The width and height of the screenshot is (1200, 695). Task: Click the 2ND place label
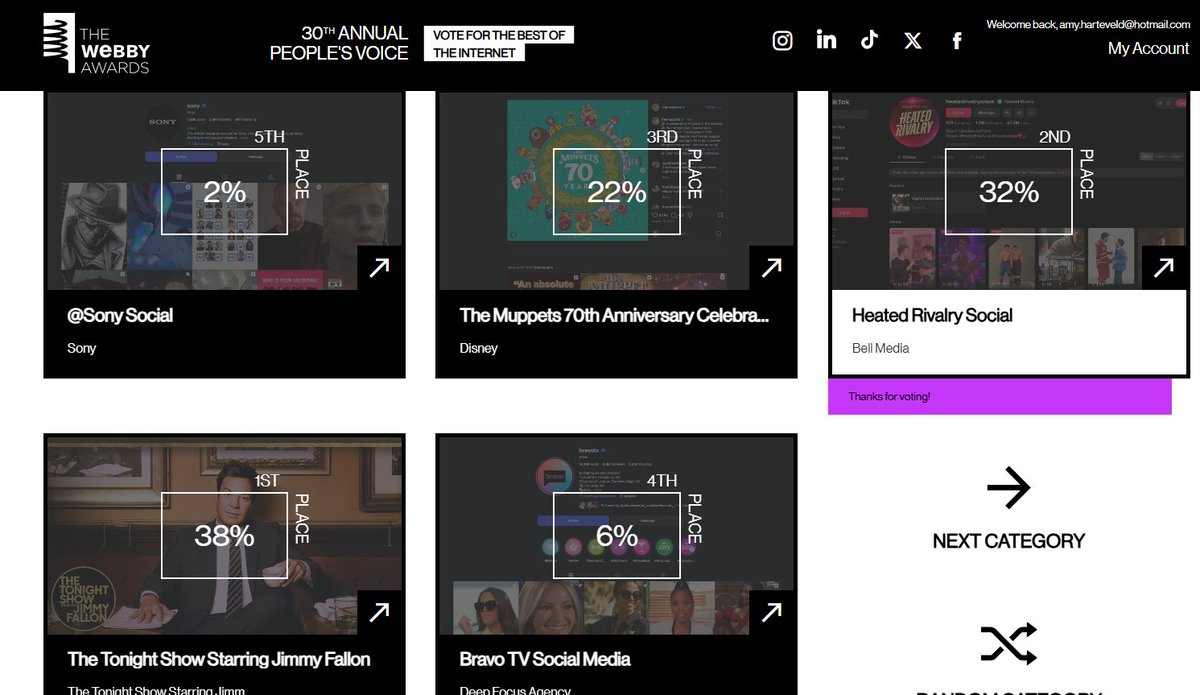[1054, 137]
